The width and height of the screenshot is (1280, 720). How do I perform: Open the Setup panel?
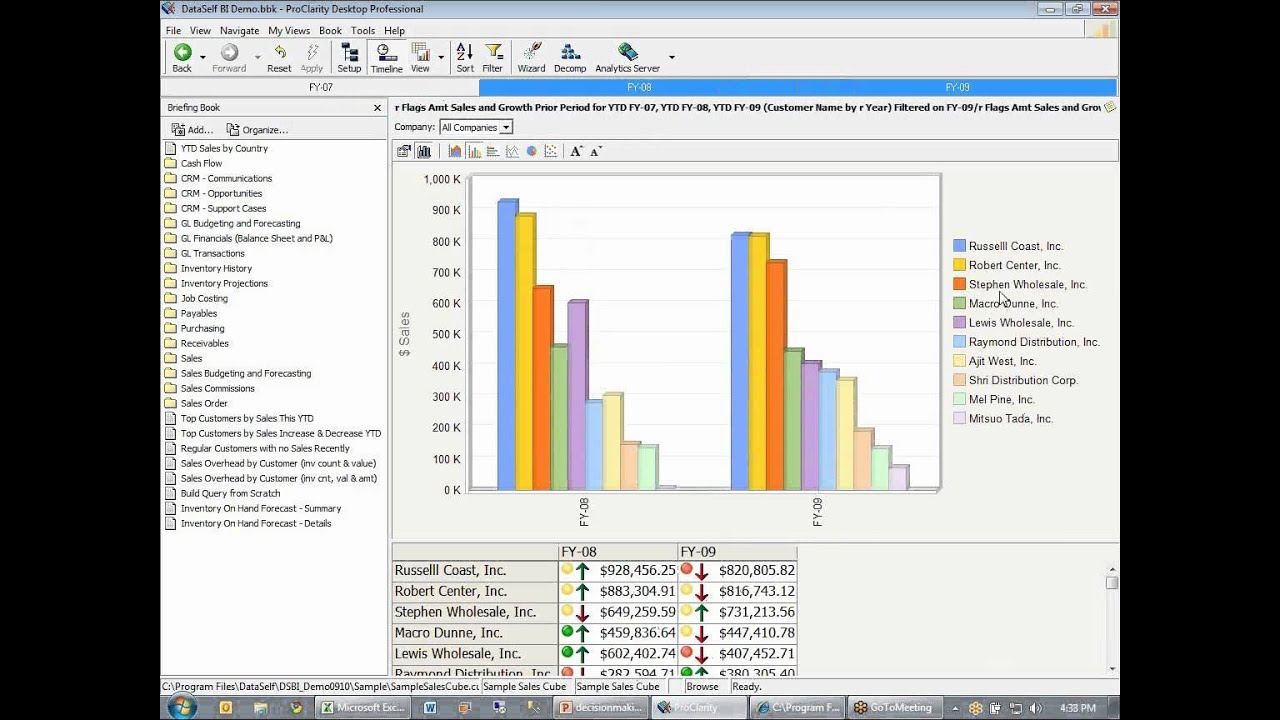[x=349, y=58]
